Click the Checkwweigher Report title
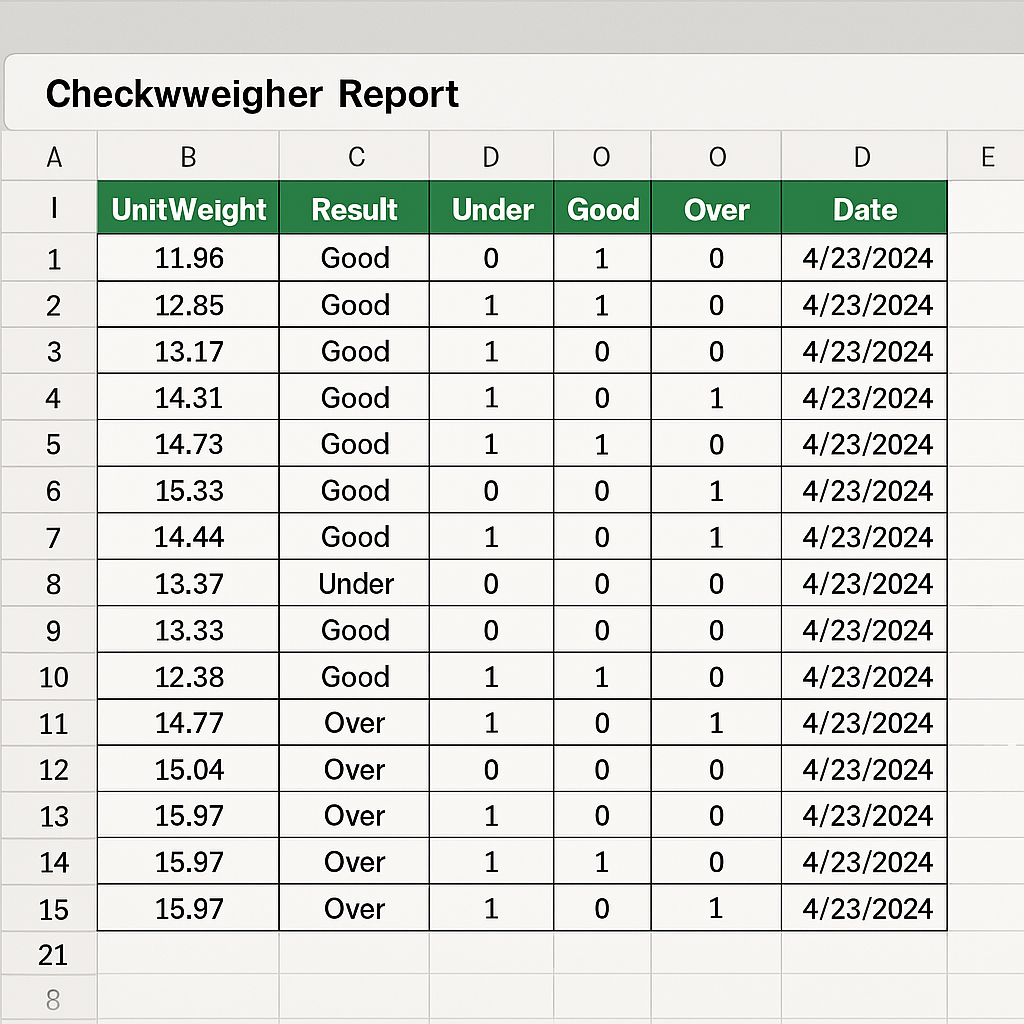Screen dimensions: 1024x1024 coord(251,94)
